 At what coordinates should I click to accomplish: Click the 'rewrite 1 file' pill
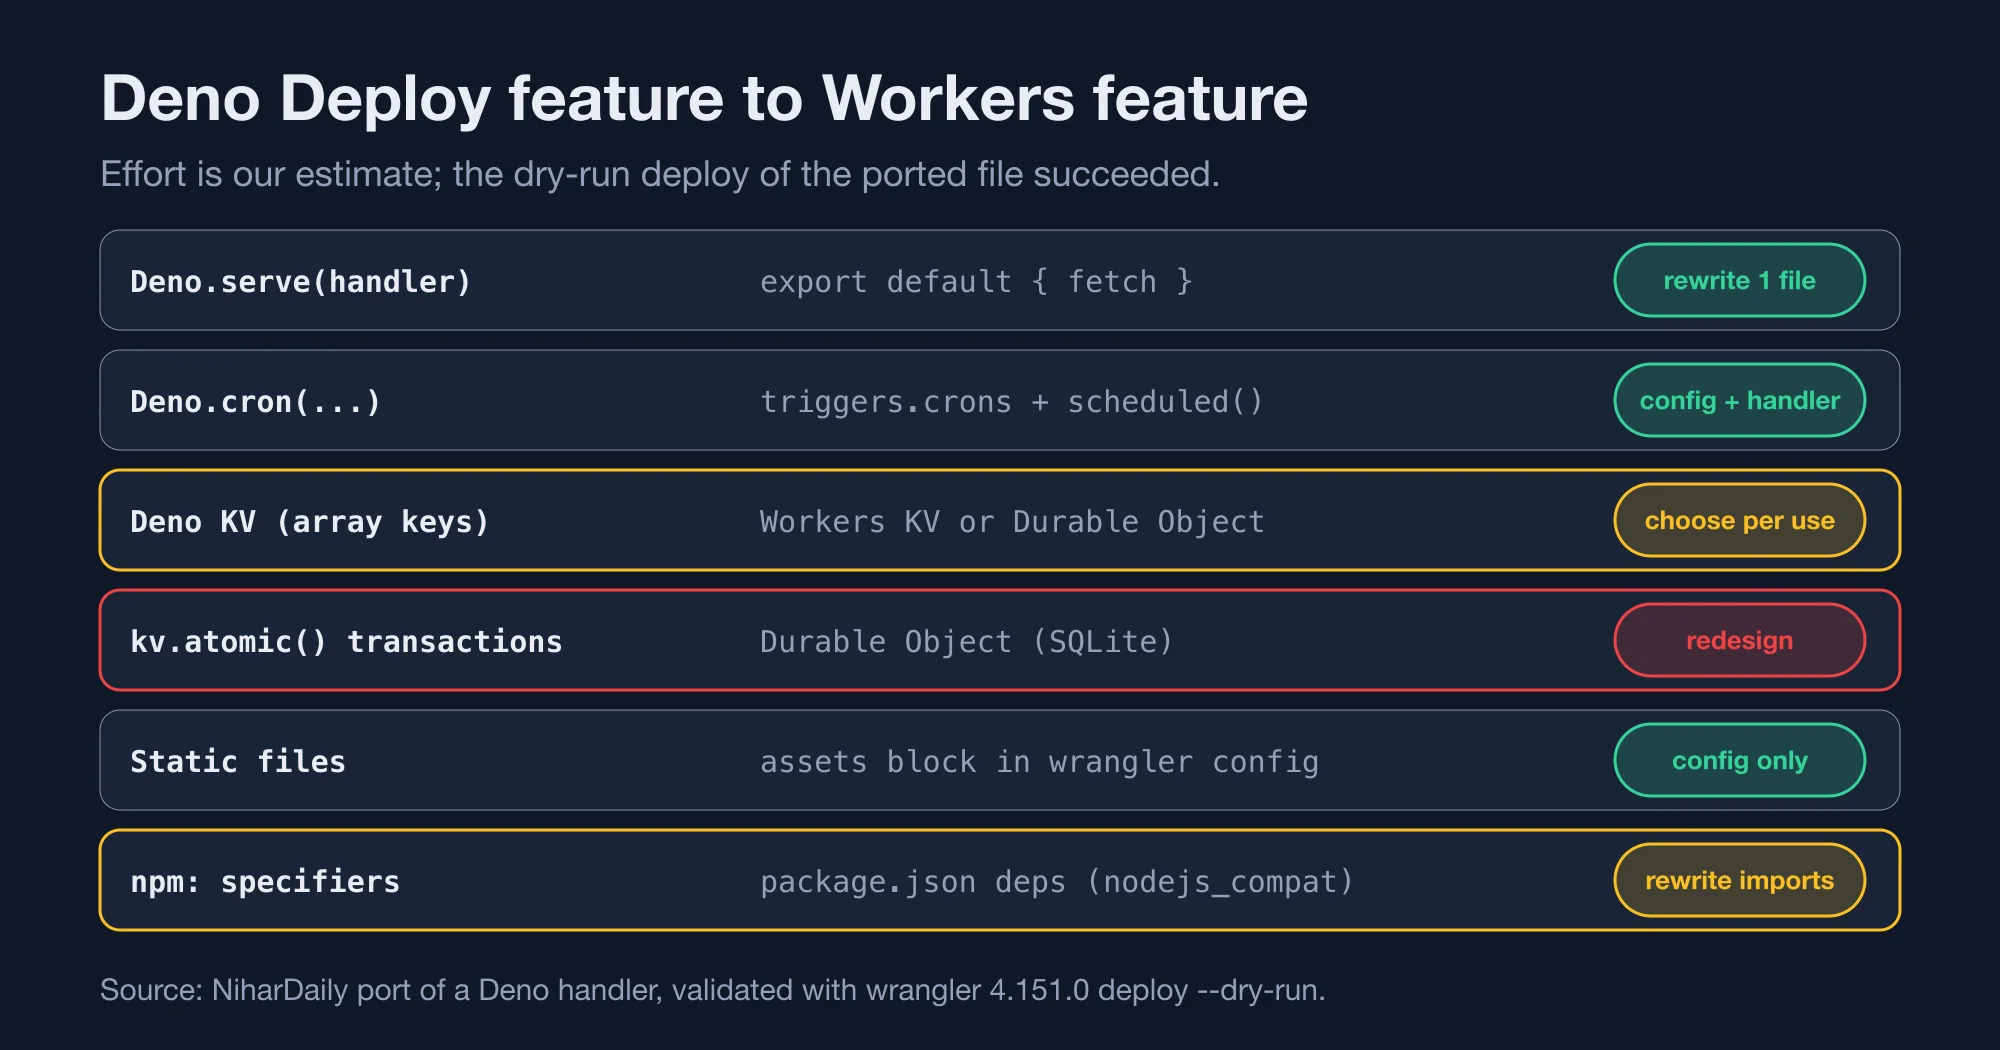click(1739, 280)
